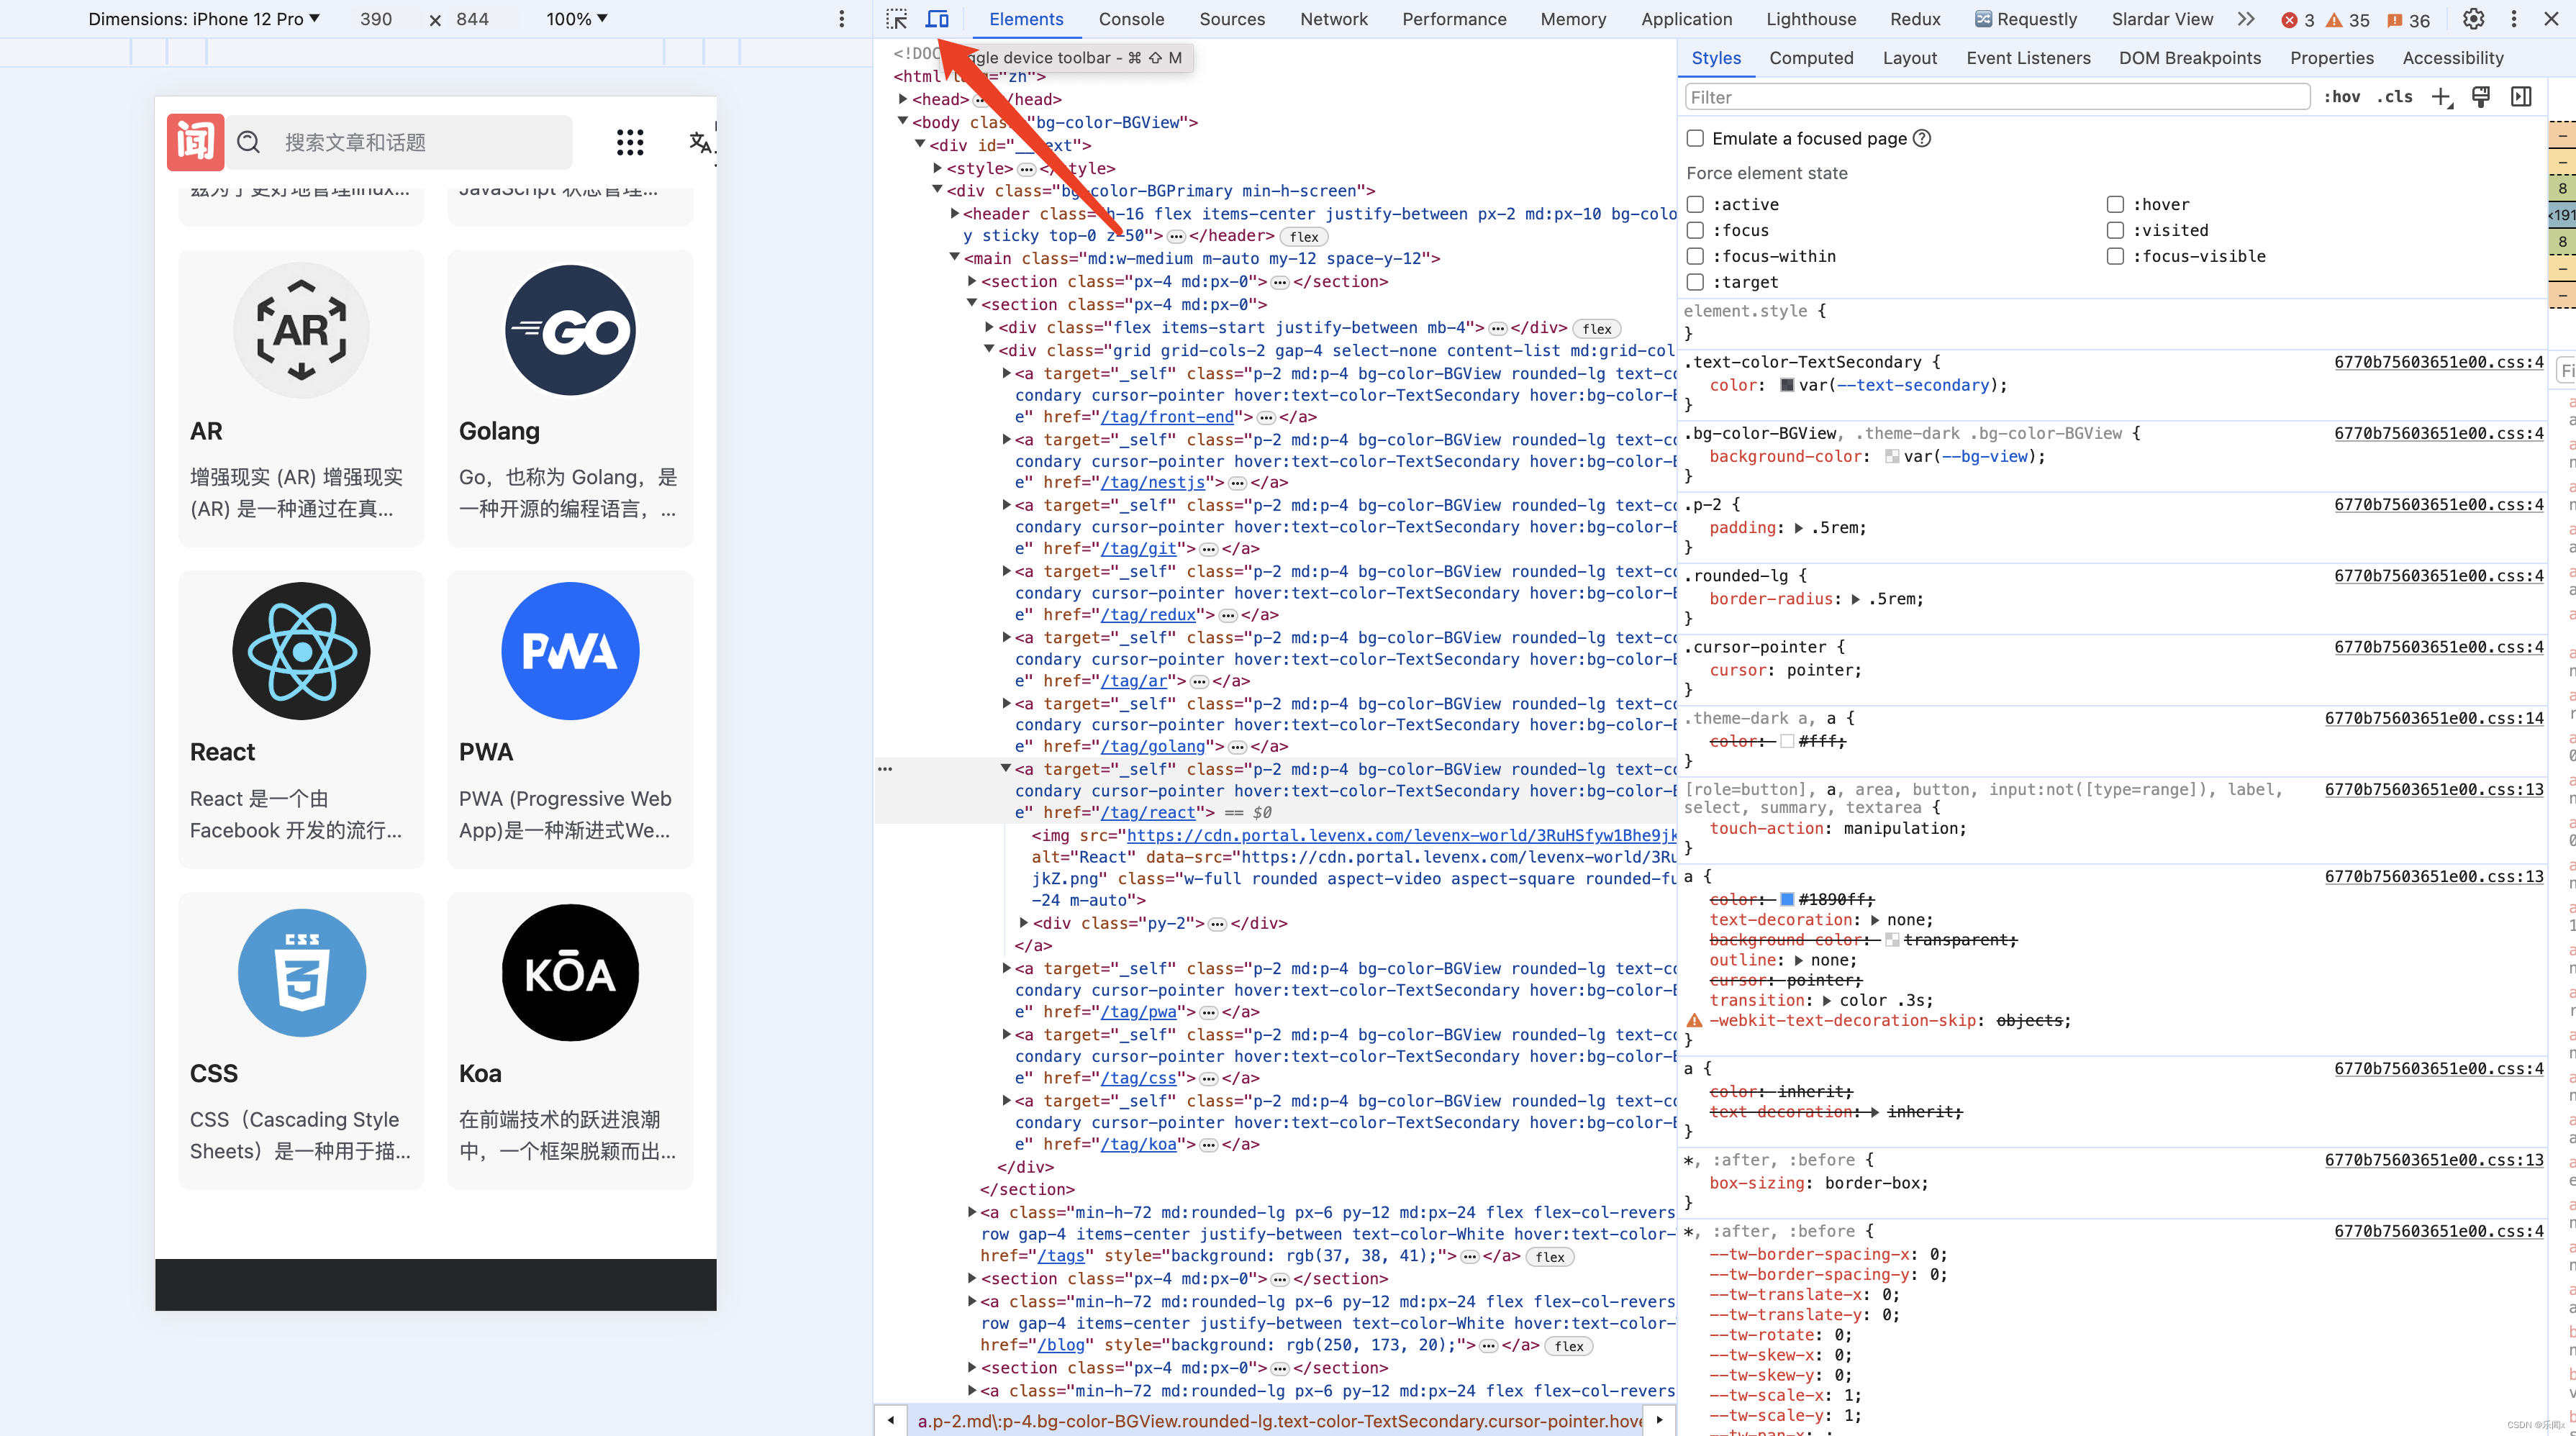Switch to the Accessibility tab
This screenshot has width=2576, height=1436.
click(x=2453, y=58)
